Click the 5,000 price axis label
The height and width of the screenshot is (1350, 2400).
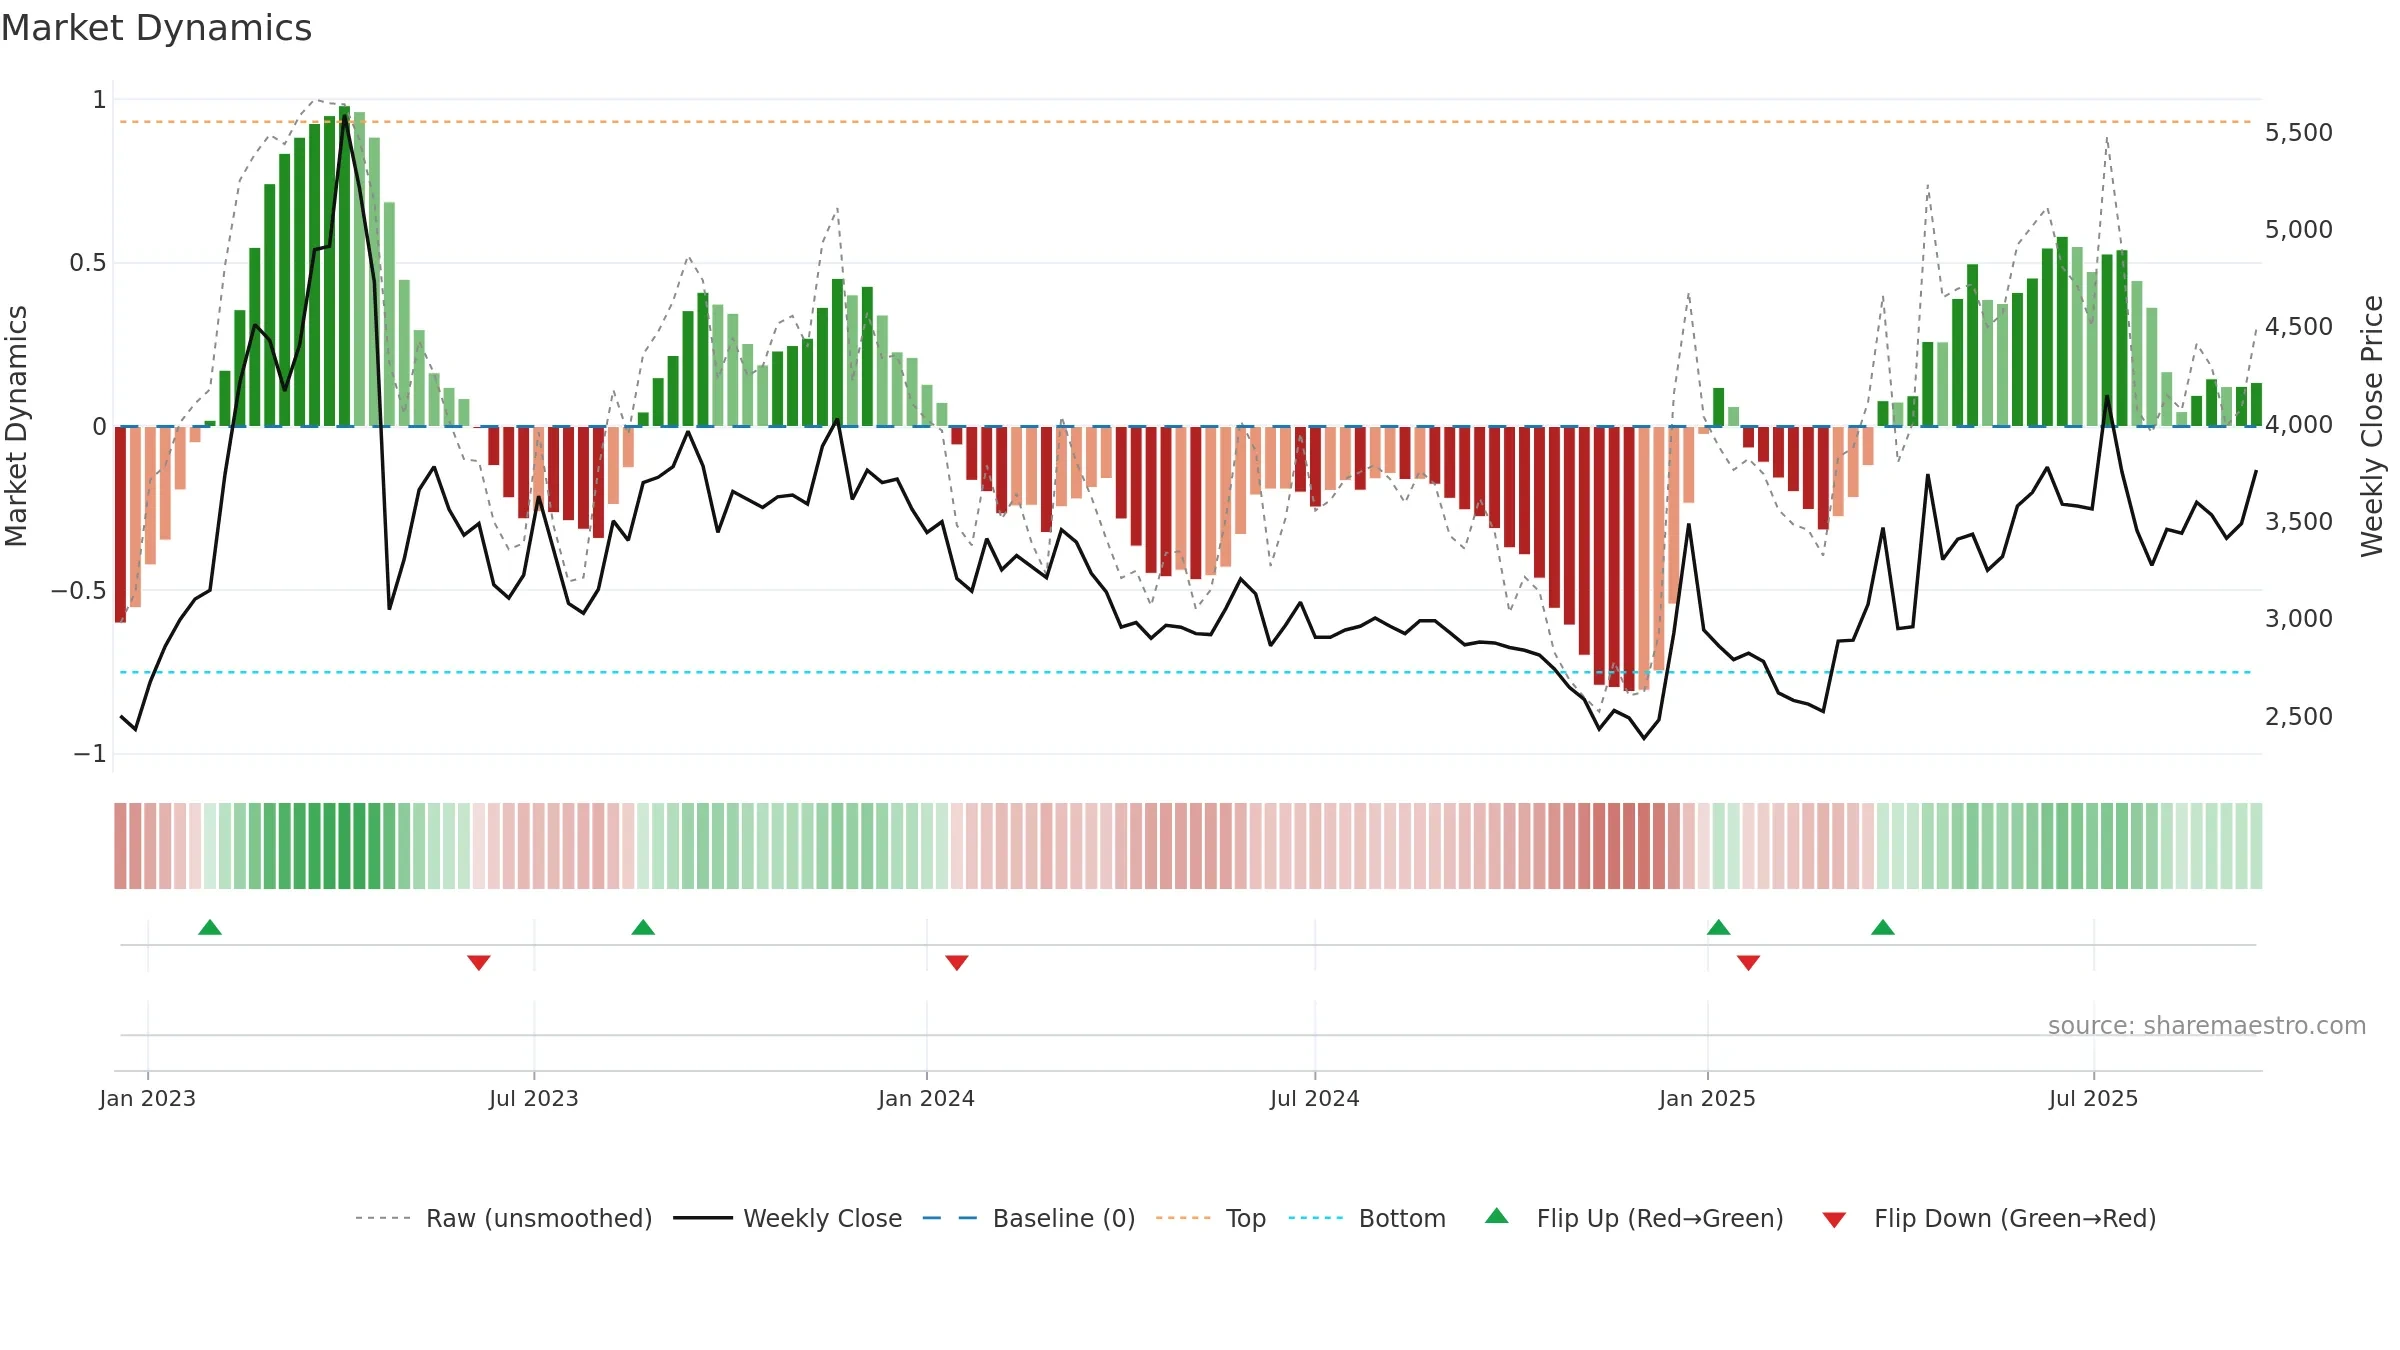point(2299,230)
